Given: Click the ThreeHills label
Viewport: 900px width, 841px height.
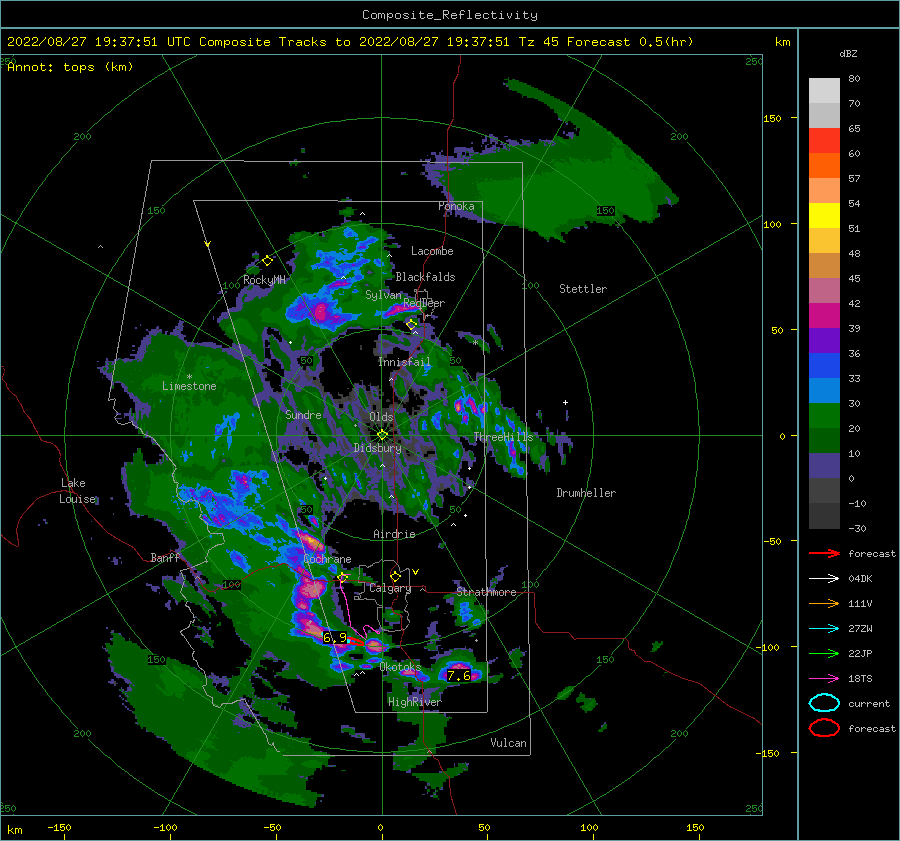Looking at the screenshot, I should (x=503, y=437).
